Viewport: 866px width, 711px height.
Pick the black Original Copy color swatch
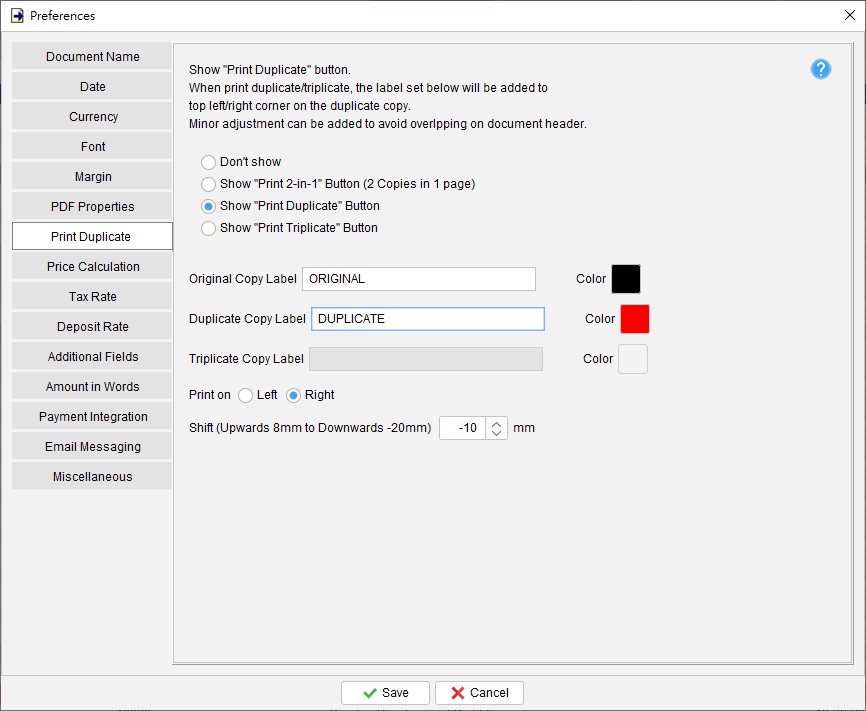(x=626, y=279)
